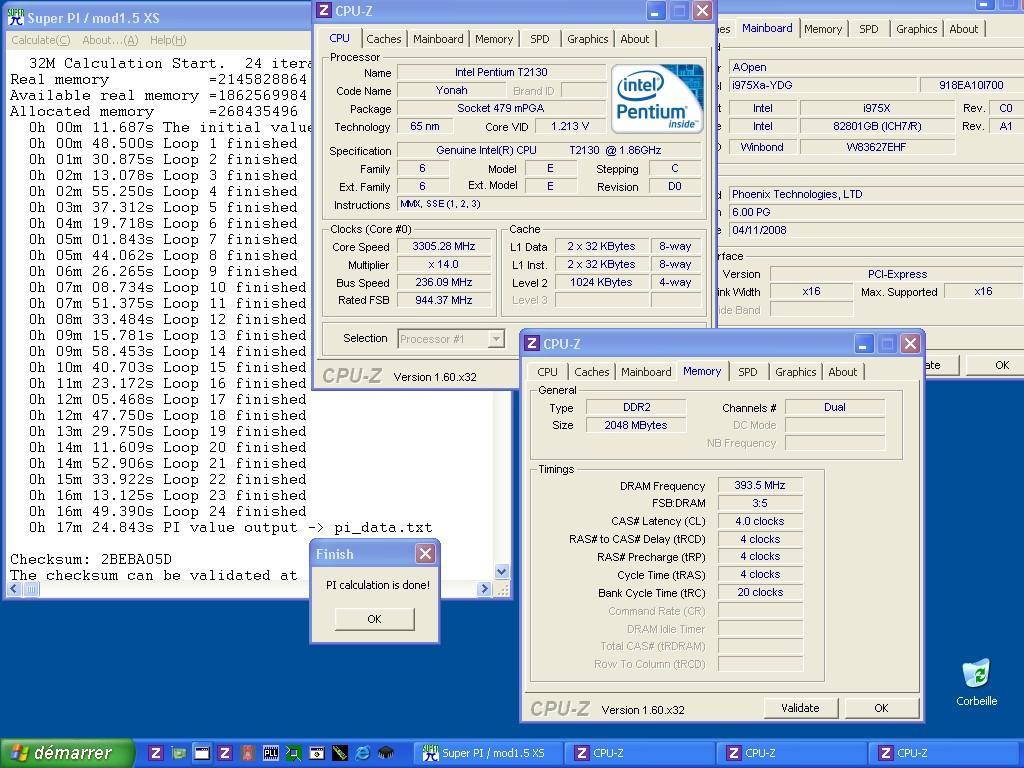Click Loop 24 finished line in Super PI
Image resolution: width=1024 pixels, height=768 pixels.
(x=167, y=511)
